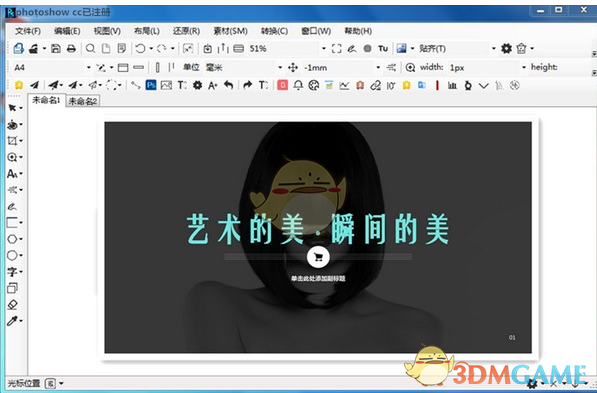The image size is (597, 393).
Task: Click the vertical red bar icon
Action: [437, 85]
